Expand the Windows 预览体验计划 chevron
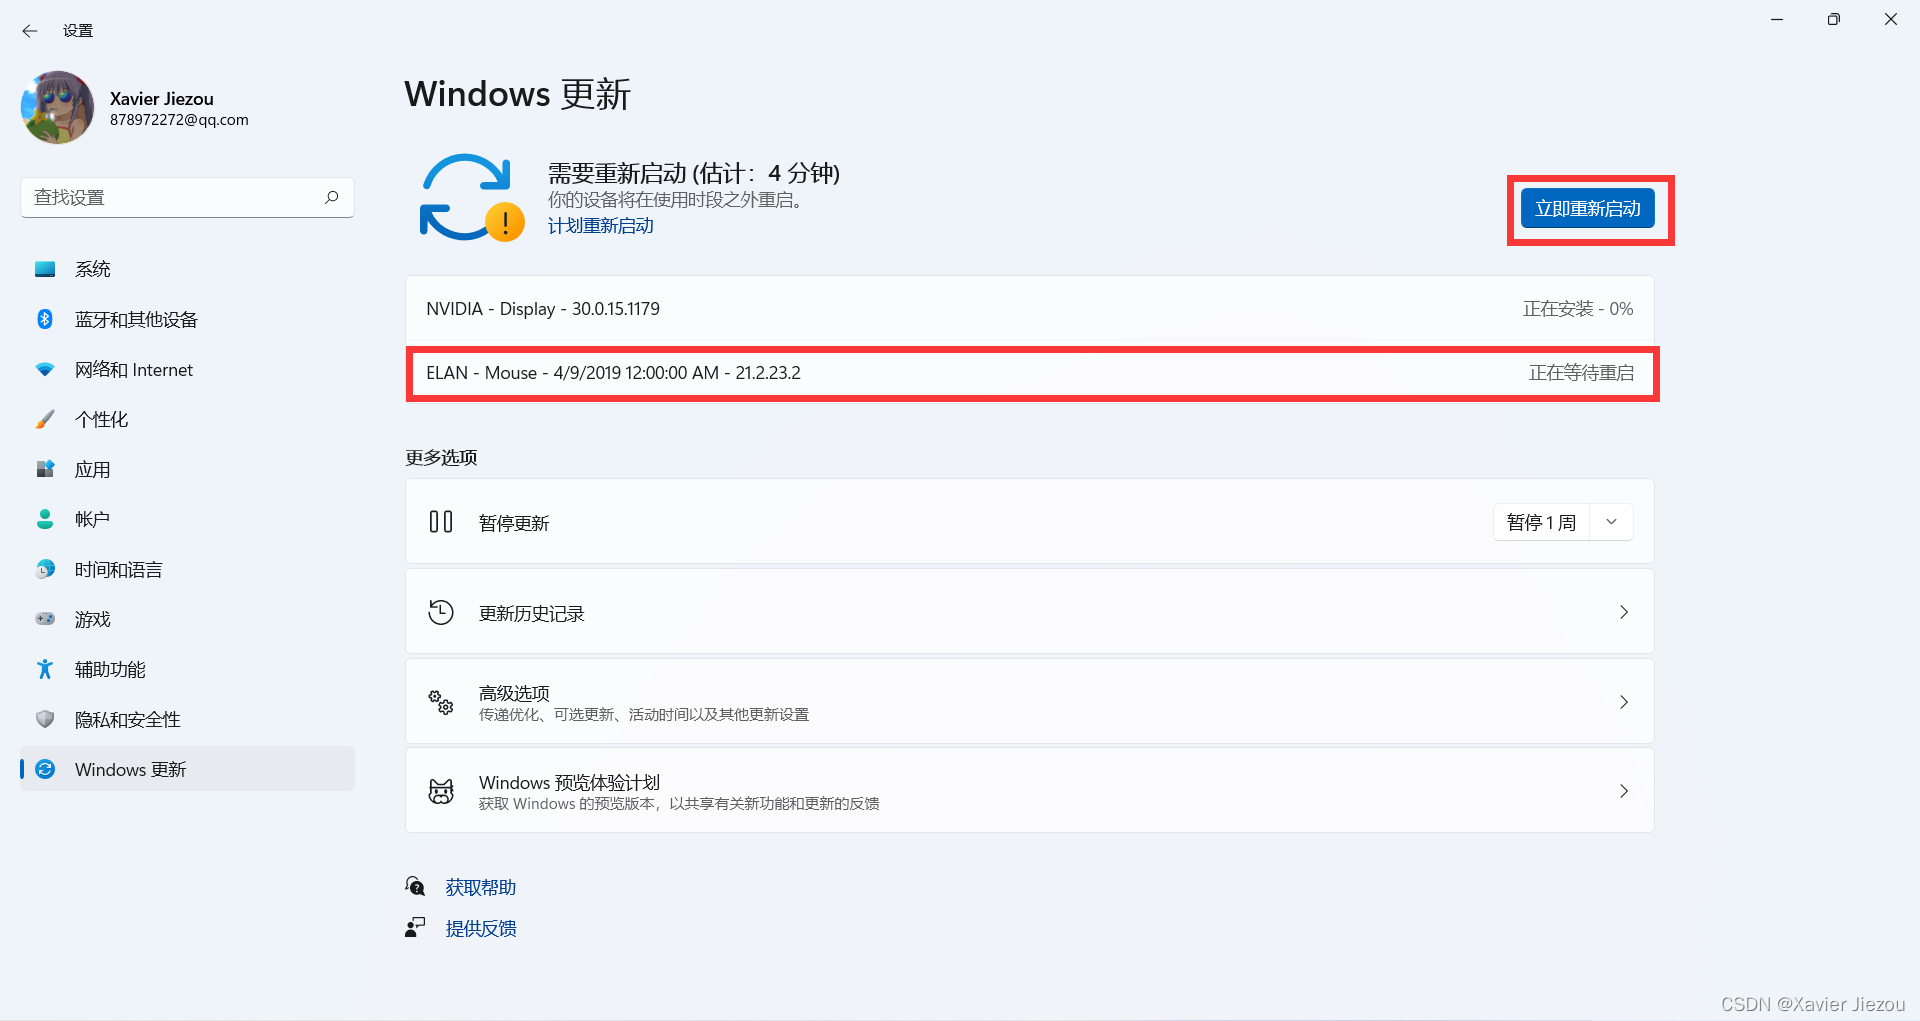Screen dimensions: 1920x1021 pos(1624,791)
